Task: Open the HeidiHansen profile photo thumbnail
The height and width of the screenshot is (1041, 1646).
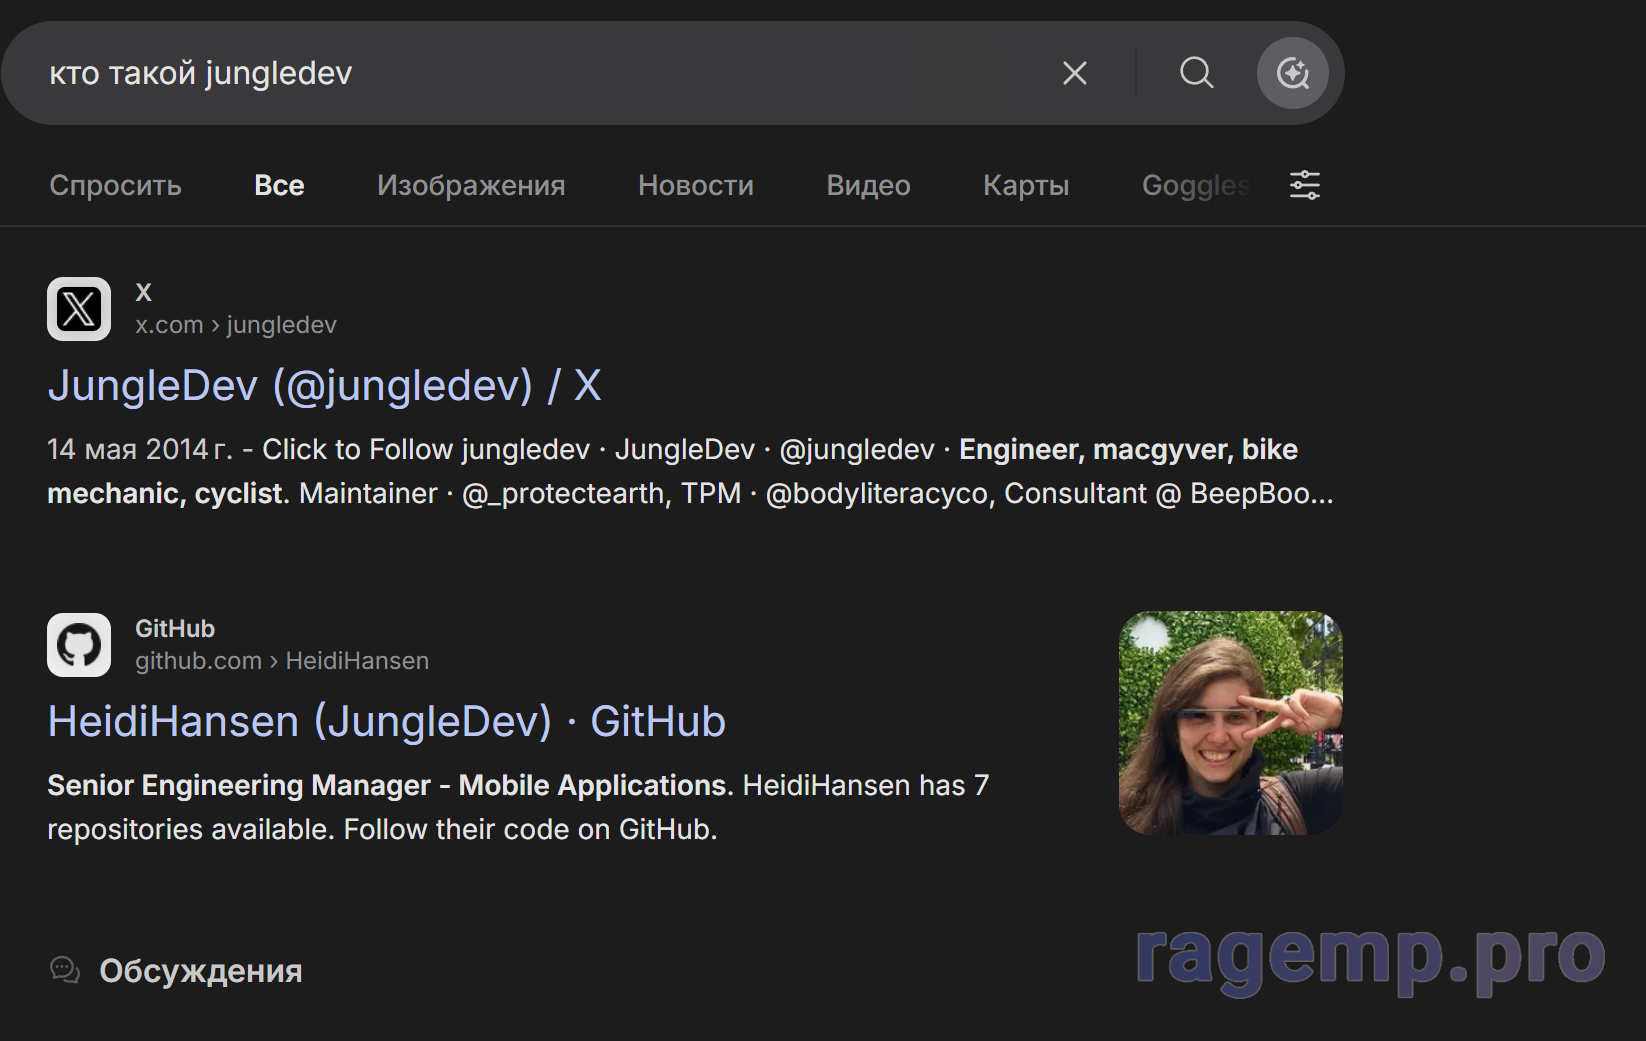Action: point(1231,723)
